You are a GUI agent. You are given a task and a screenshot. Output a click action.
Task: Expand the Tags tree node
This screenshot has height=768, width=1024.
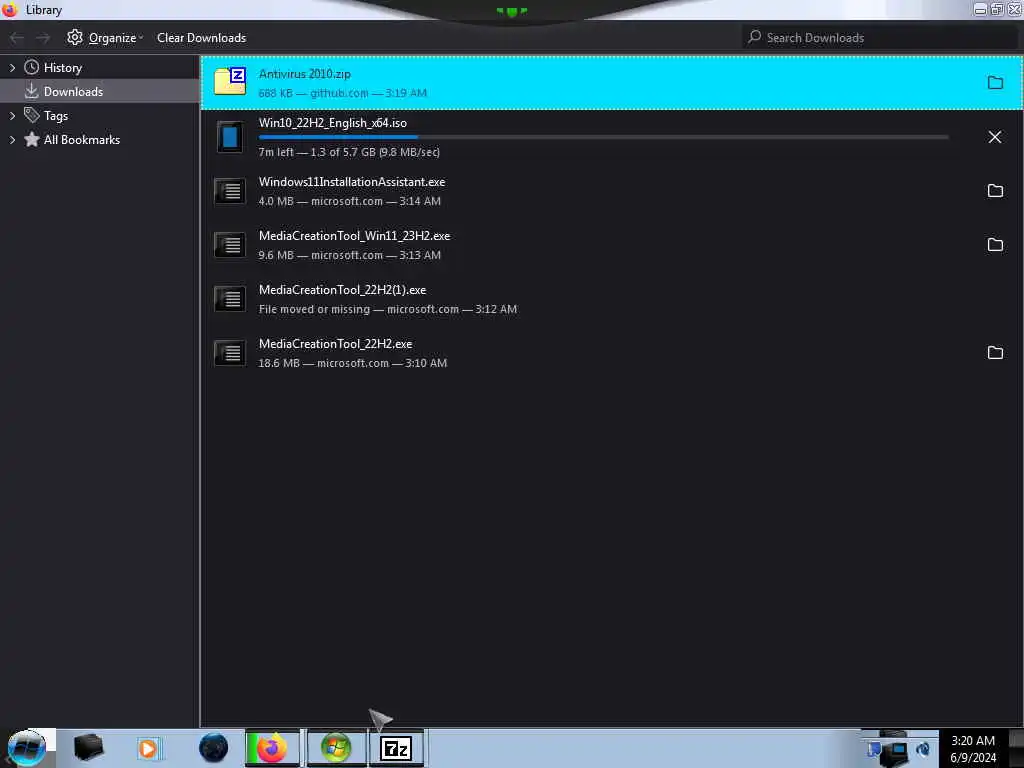(x=12, y=116)
